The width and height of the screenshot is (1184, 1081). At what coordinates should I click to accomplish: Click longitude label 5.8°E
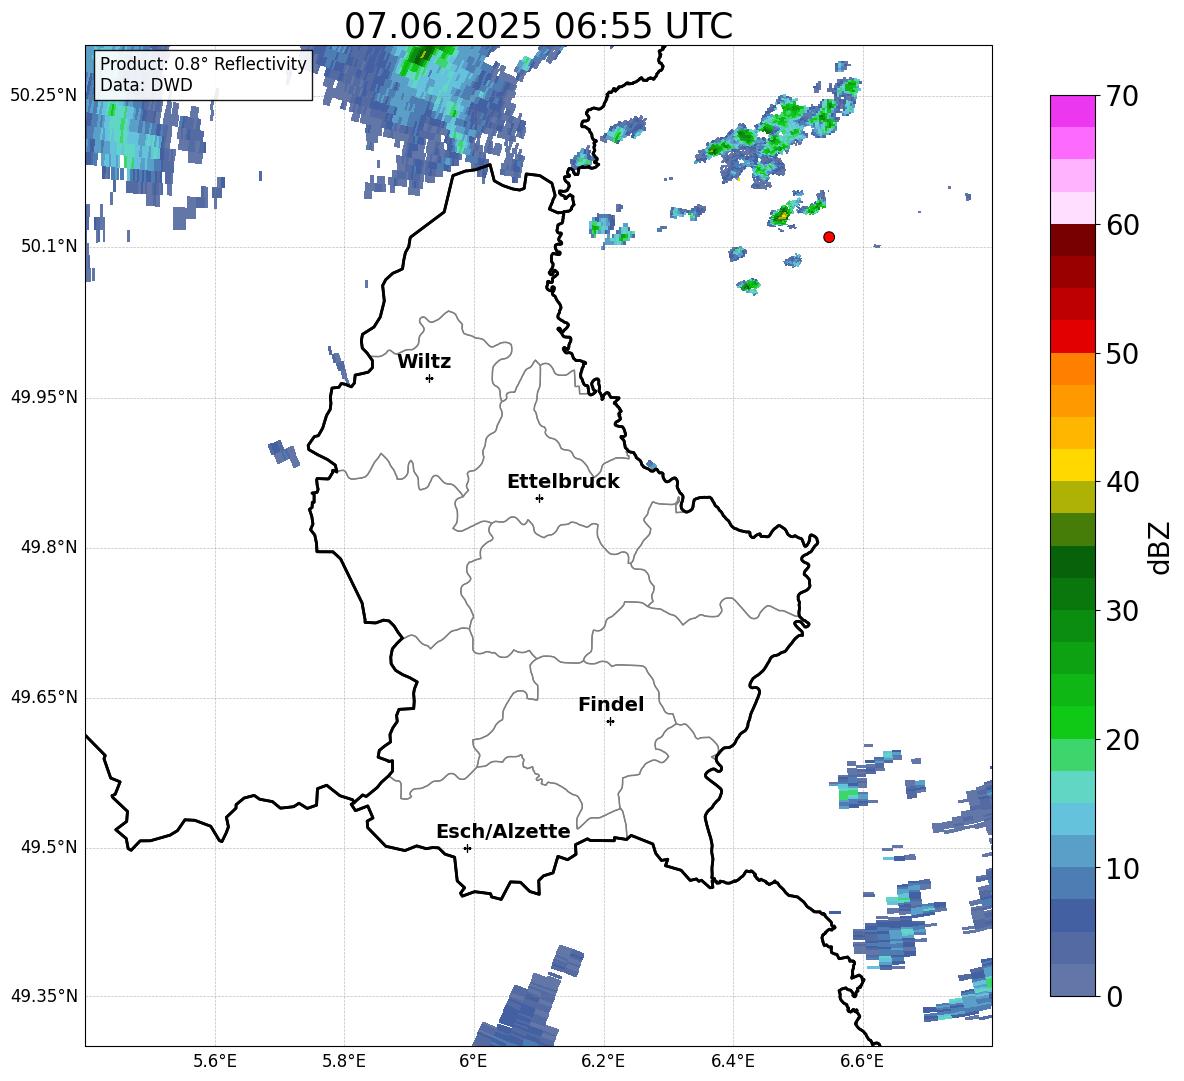(344, 1061)
